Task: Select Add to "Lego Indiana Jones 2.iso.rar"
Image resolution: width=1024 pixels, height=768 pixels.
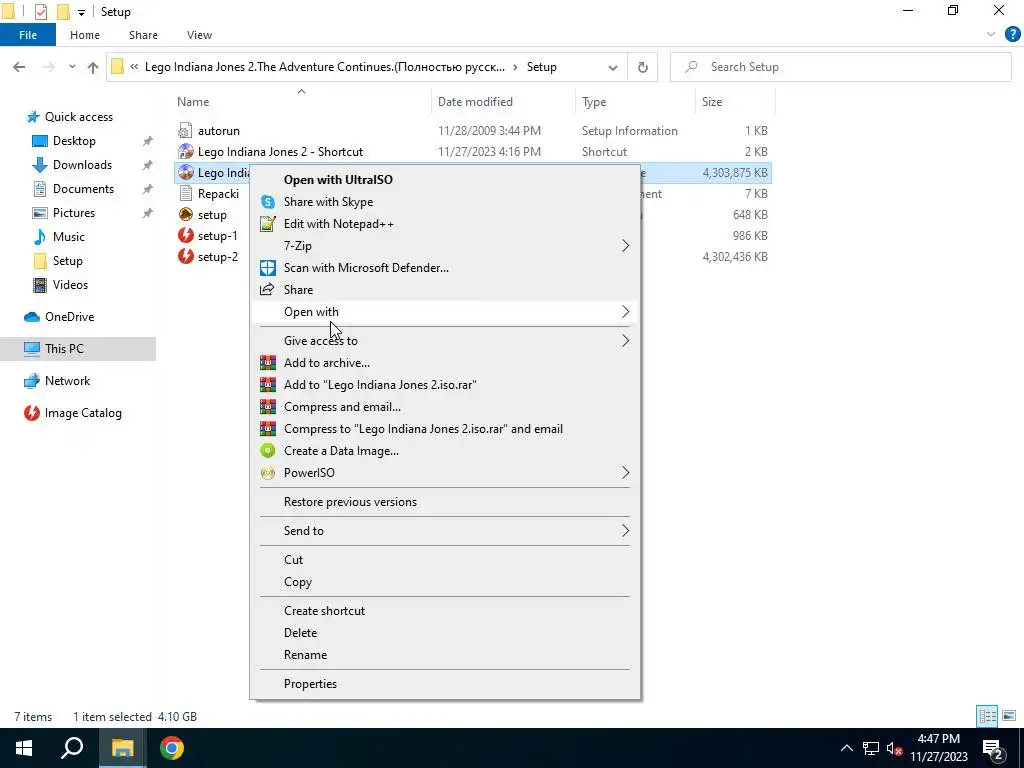Action: [x=380, y=385]
